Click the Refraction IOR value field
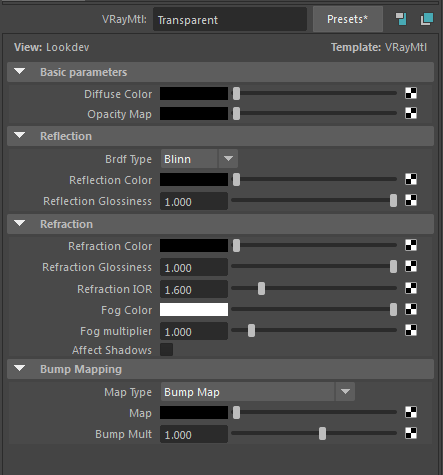443x475 pixels. [x=194, y=289]
